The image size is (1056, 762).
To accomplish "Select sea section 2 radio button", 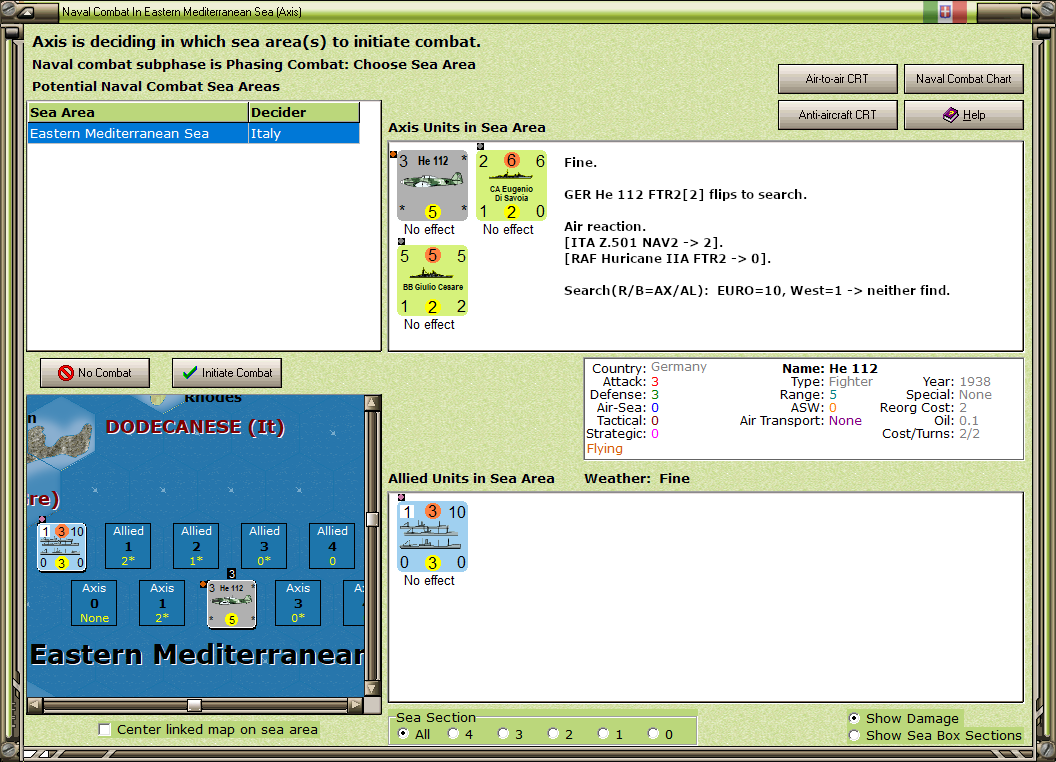I will (x=553, y=734).
